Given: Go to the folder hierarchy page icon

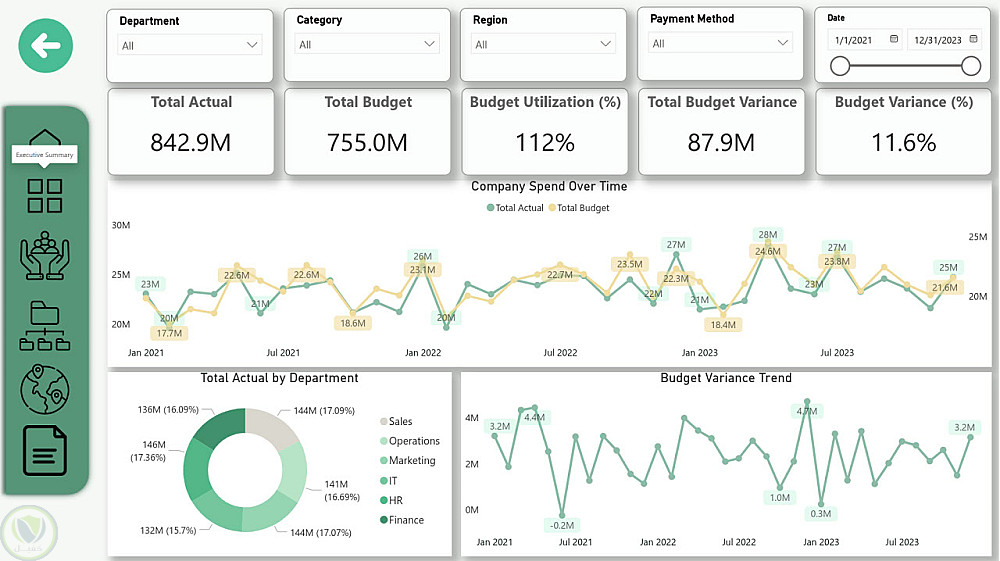Looking at the screenshot, I should coord(45,325).
